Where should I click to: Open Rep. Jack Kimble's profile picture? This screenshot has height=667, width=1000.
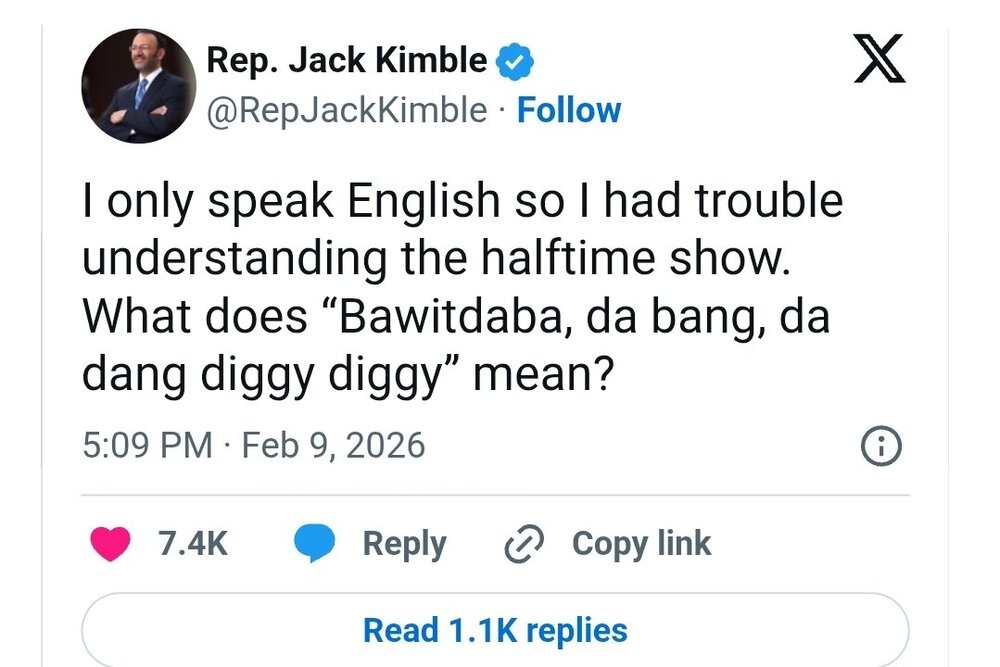coord(138,85)
